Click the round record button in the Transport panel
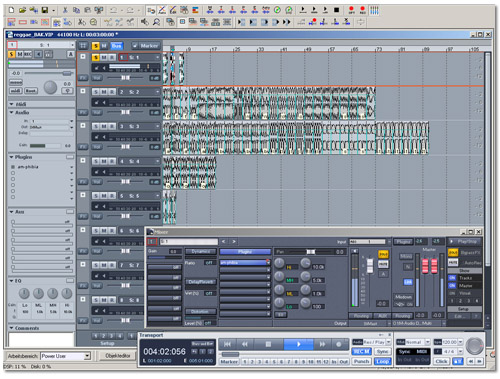The width and height of the screenshot is (500, 379). click(x=339, y=344)
